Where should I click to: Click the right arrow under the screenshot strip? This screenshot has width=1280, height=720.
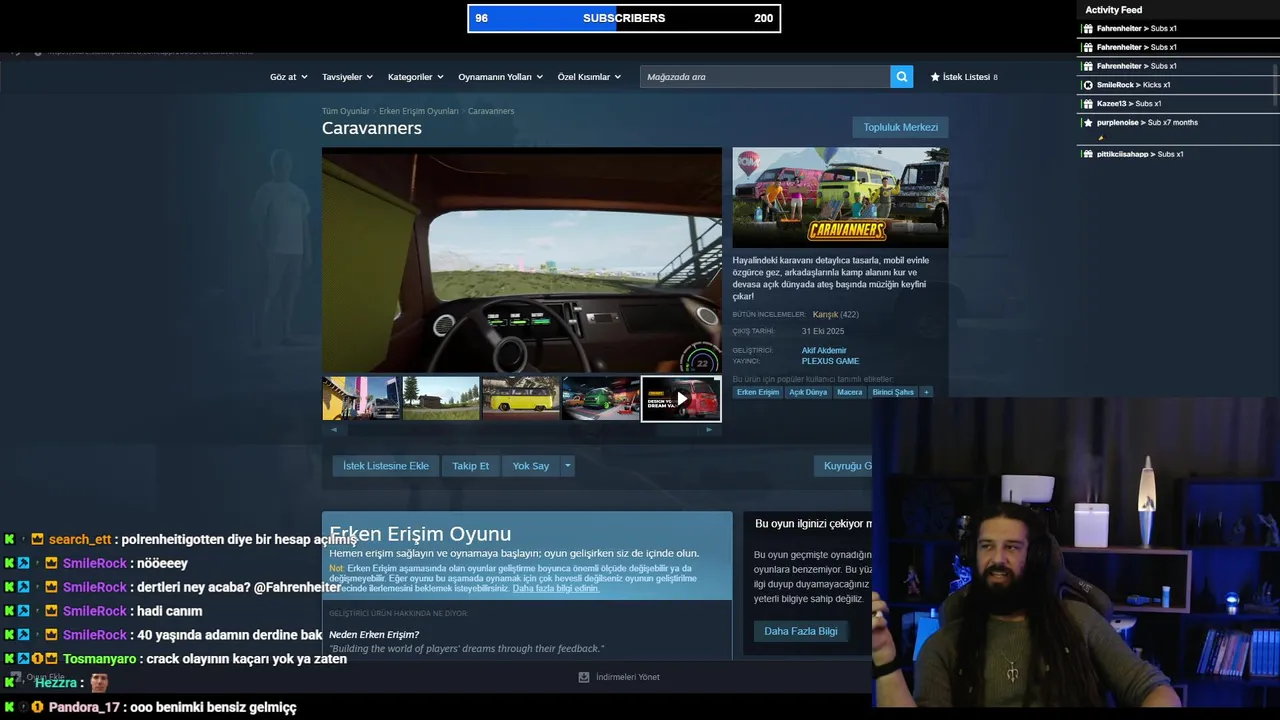click(x=709, y=430)
